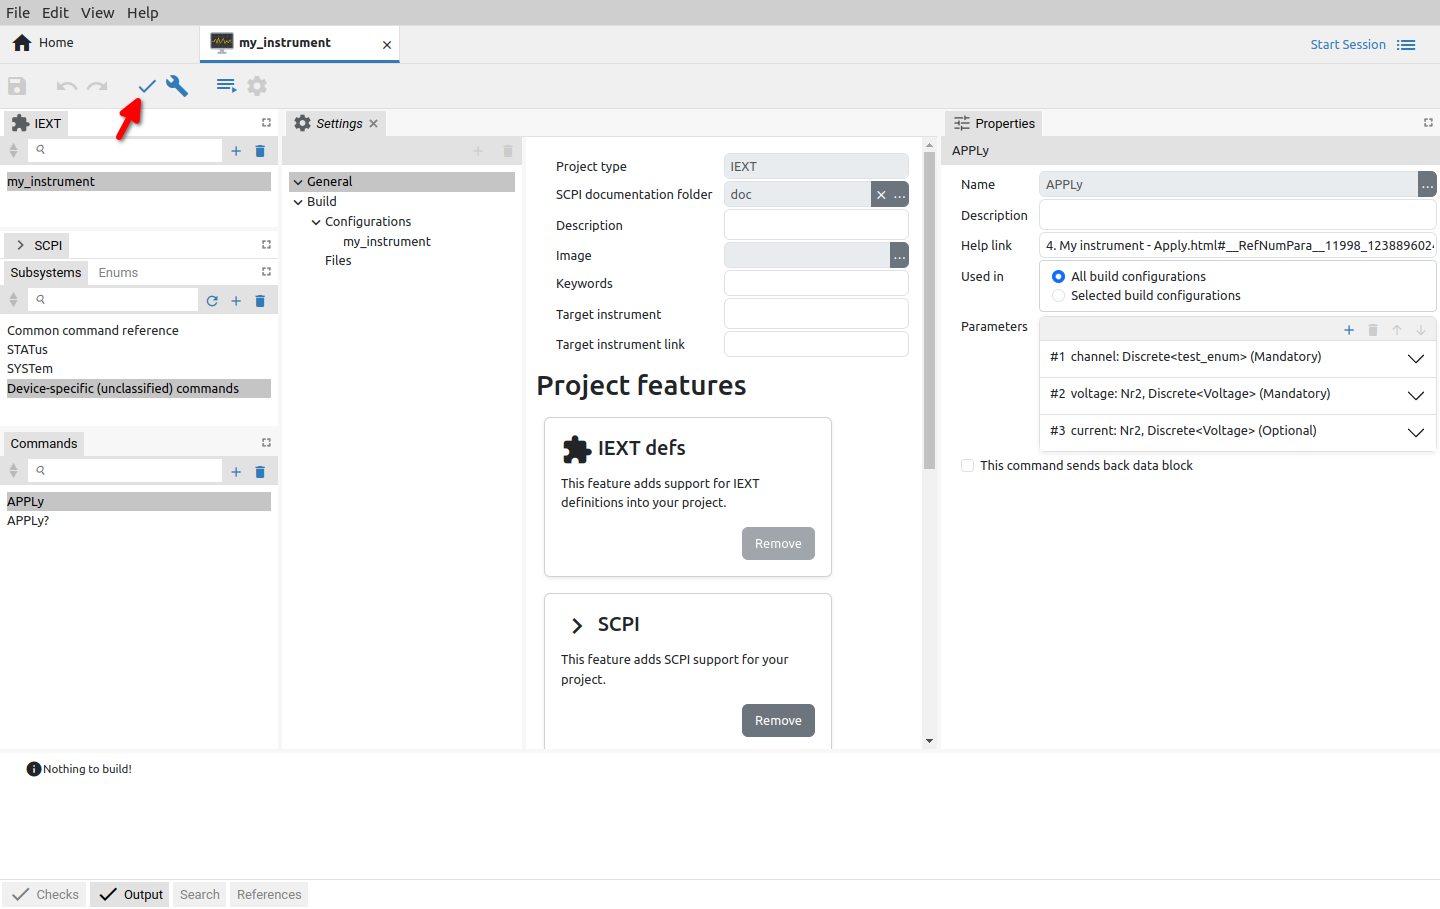Click the refresh icon in Subsystems panel
1440x909 pixels.
(212, 300)
